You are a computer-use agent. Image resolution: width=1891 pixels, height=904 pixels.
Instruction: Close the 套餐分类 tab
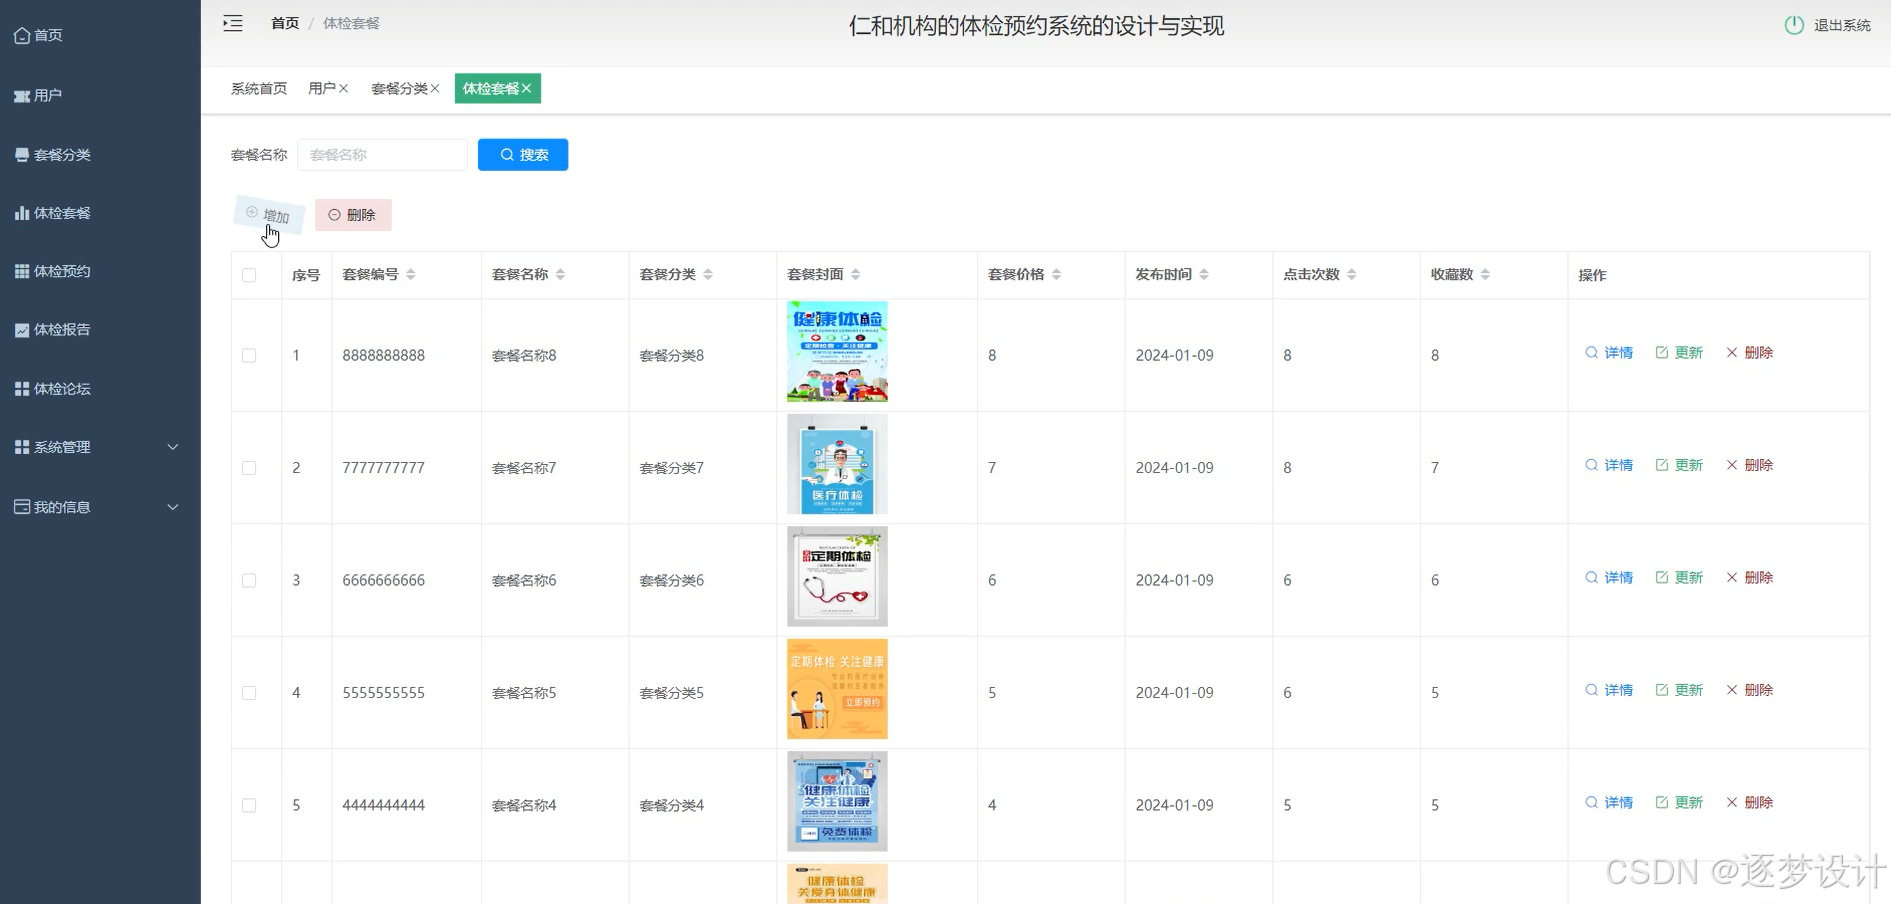click(x=434, y=88)
